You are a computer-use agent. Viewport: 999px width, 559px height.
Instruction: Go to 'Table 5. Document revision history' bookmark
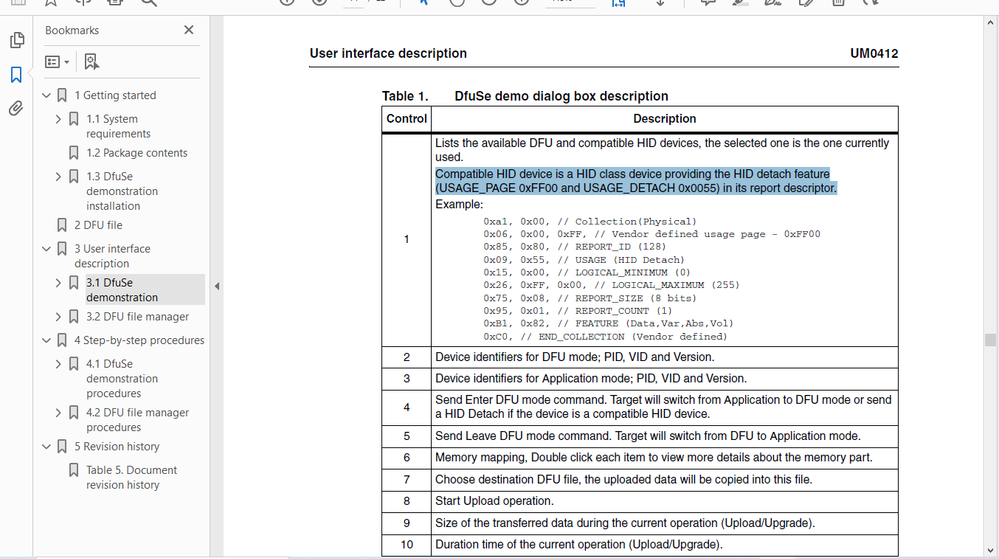click(131, 477)
